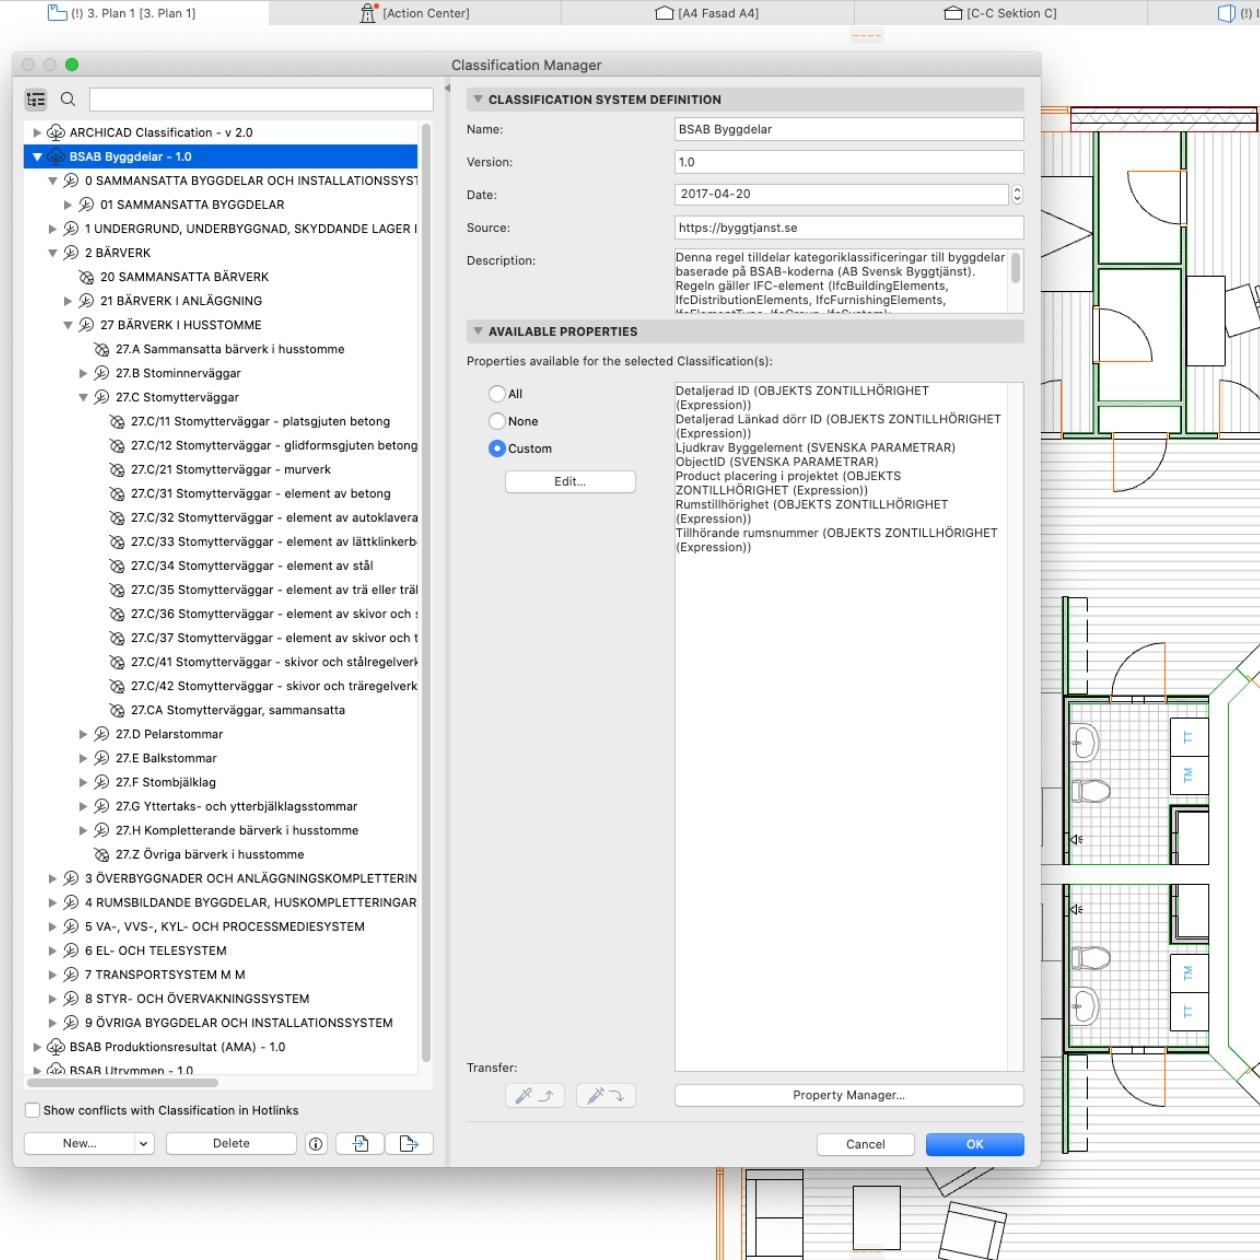Select the All radio button
The image size is (1260, 1260).
497,394
